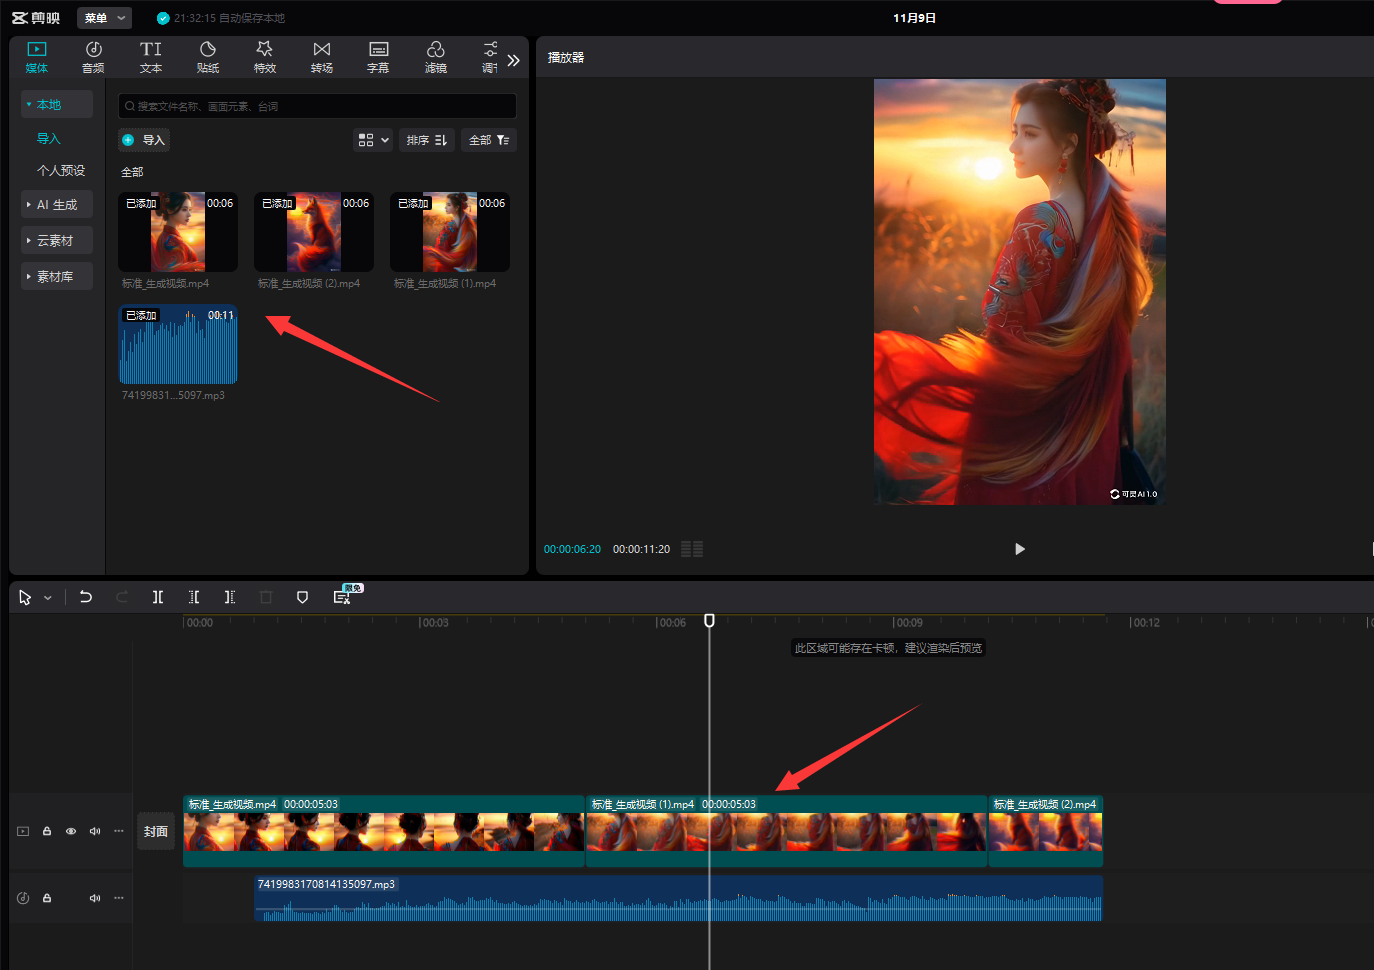Click the 封面 cover button
This screenshot has height=970, width=1374.
click(x=156, y=831)
